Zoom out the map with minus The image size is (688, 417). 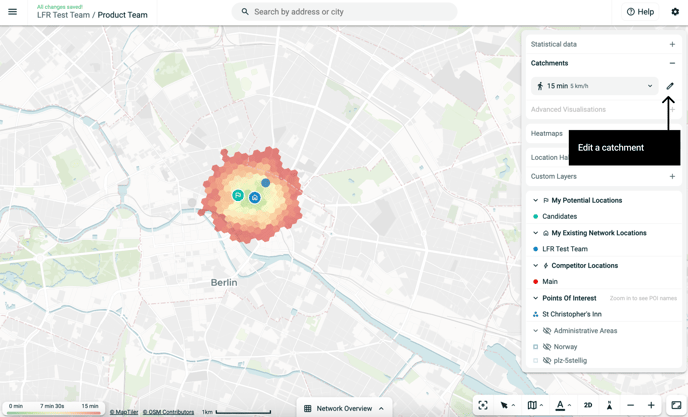(631, 405)
